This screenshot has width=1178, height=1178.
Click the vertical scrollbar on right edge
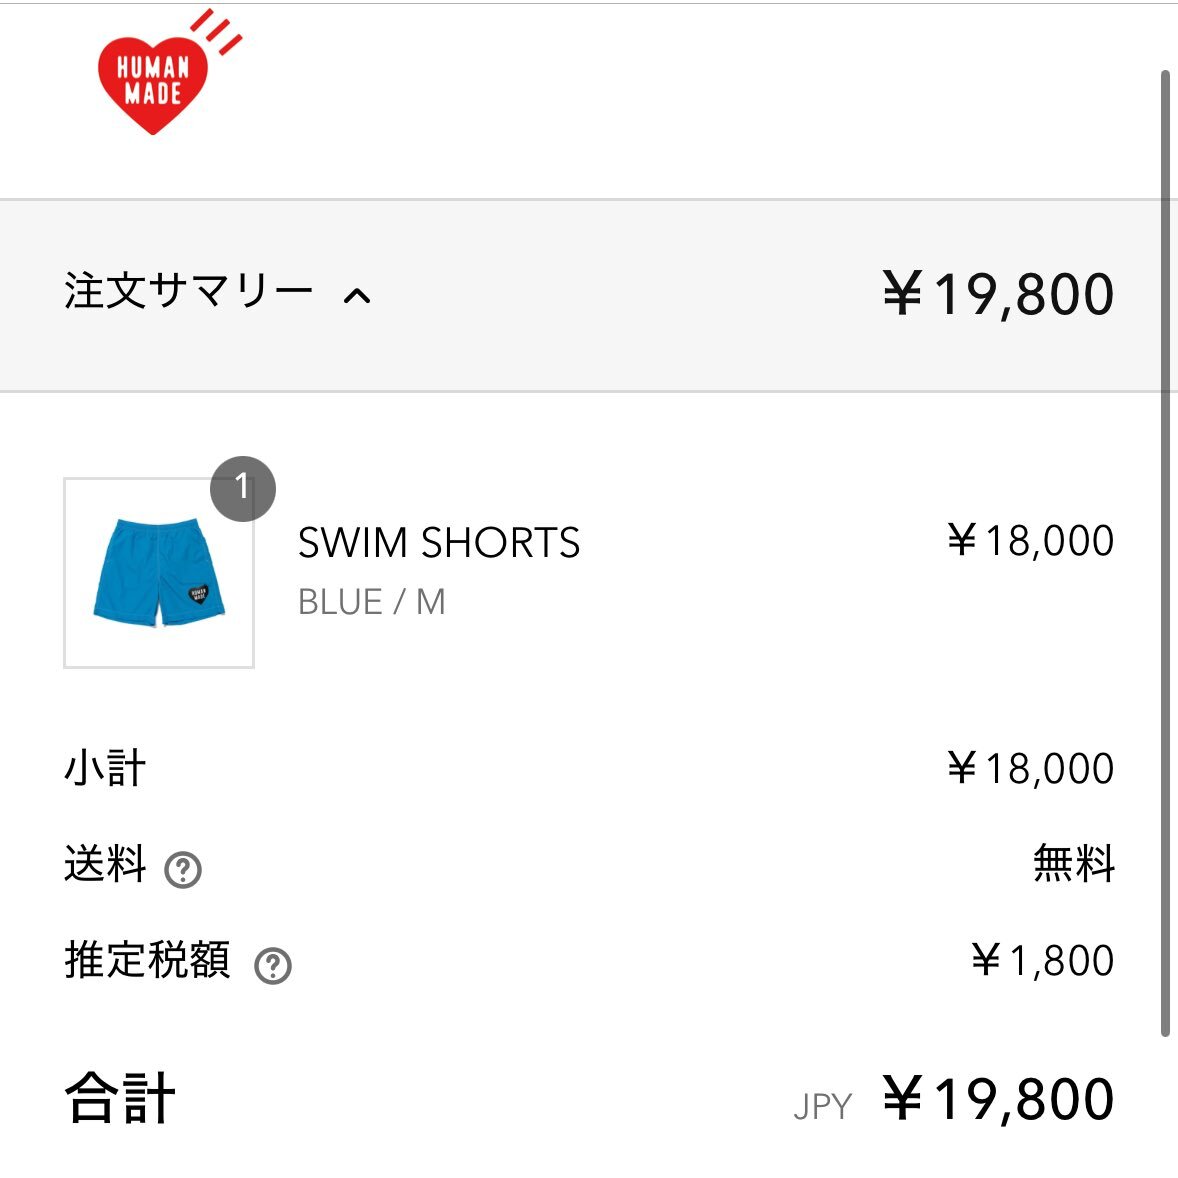[x=1165, y=553]
